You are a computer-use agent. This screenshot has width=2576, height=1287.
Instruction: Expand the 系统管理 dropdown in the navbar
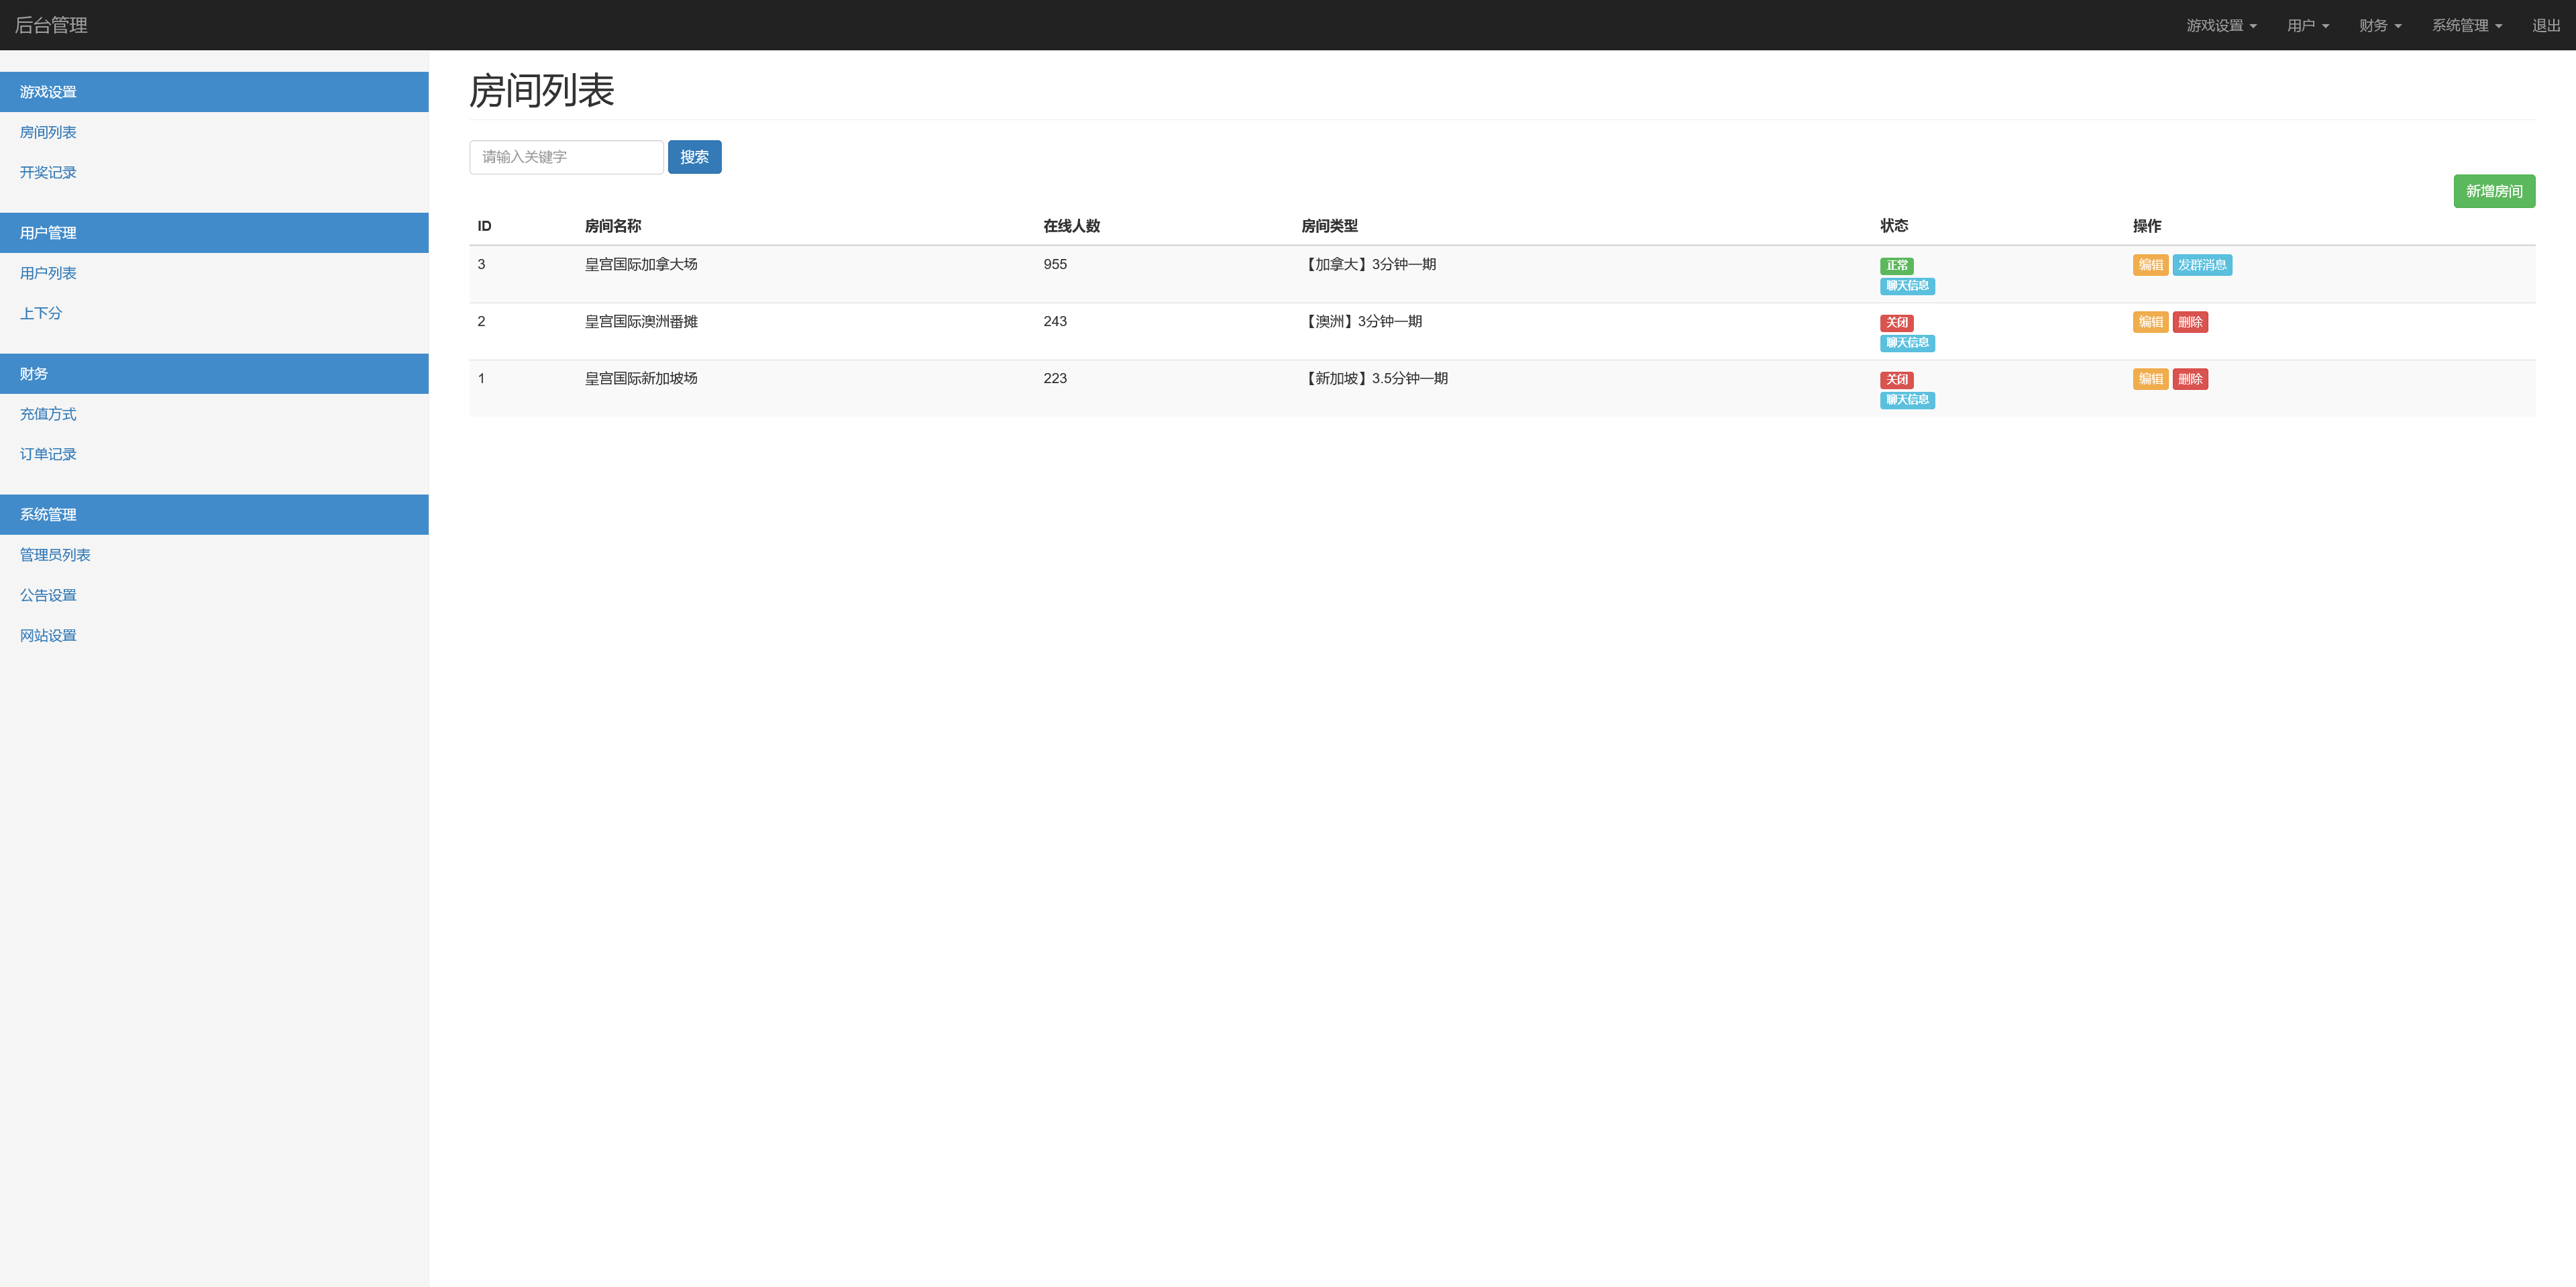point(2466,25)
